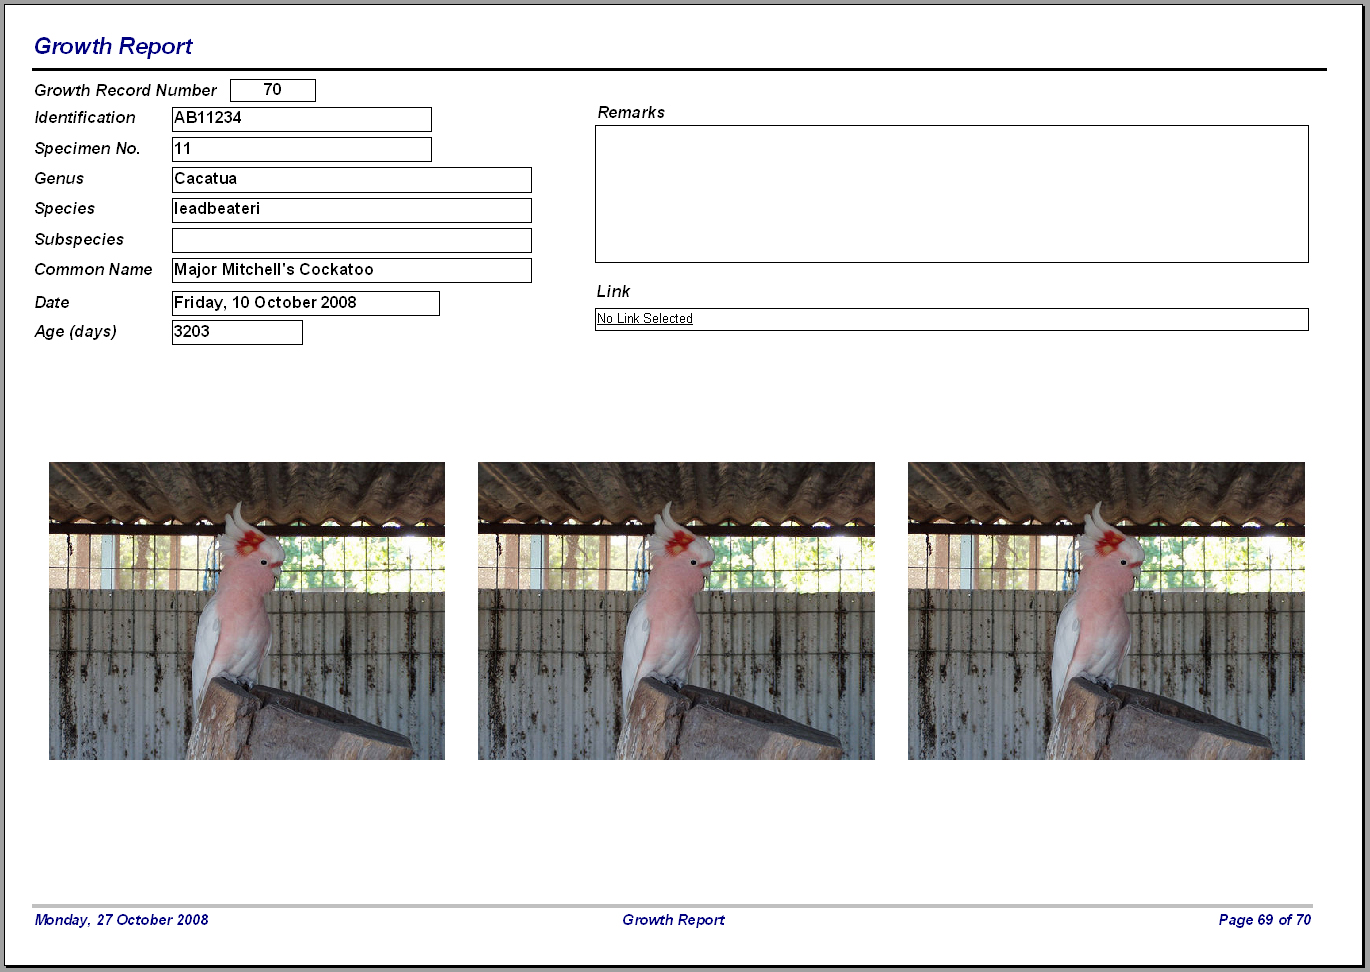Click the Identification field AB11234
This screenshot has width=1370, height=972.
[302, 119]
